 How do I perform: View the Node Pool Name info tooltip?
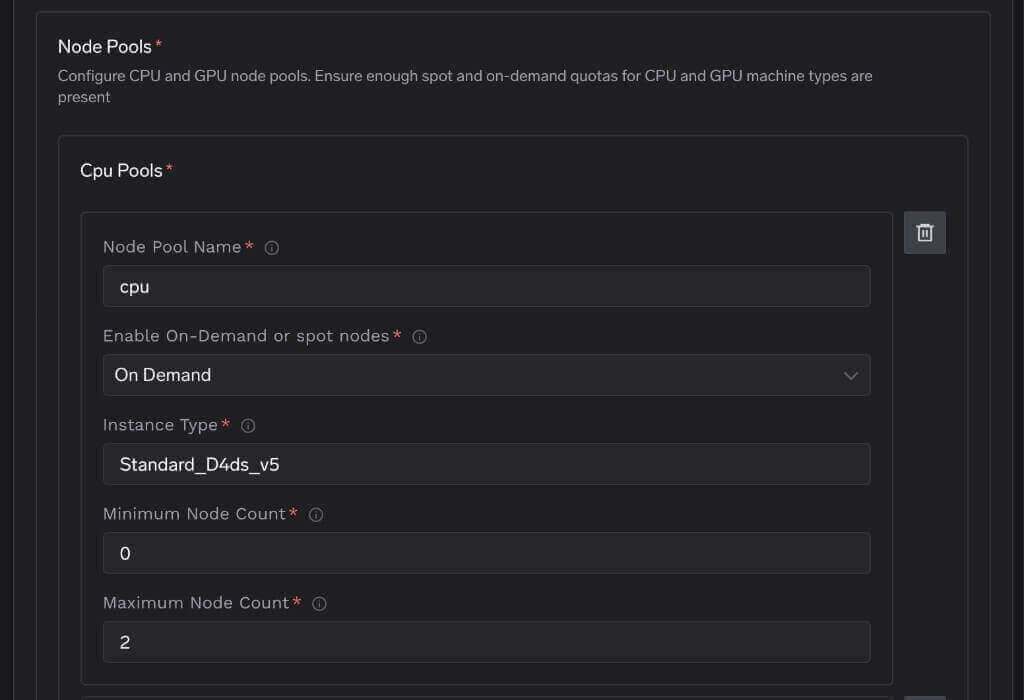tap(271, 247)
